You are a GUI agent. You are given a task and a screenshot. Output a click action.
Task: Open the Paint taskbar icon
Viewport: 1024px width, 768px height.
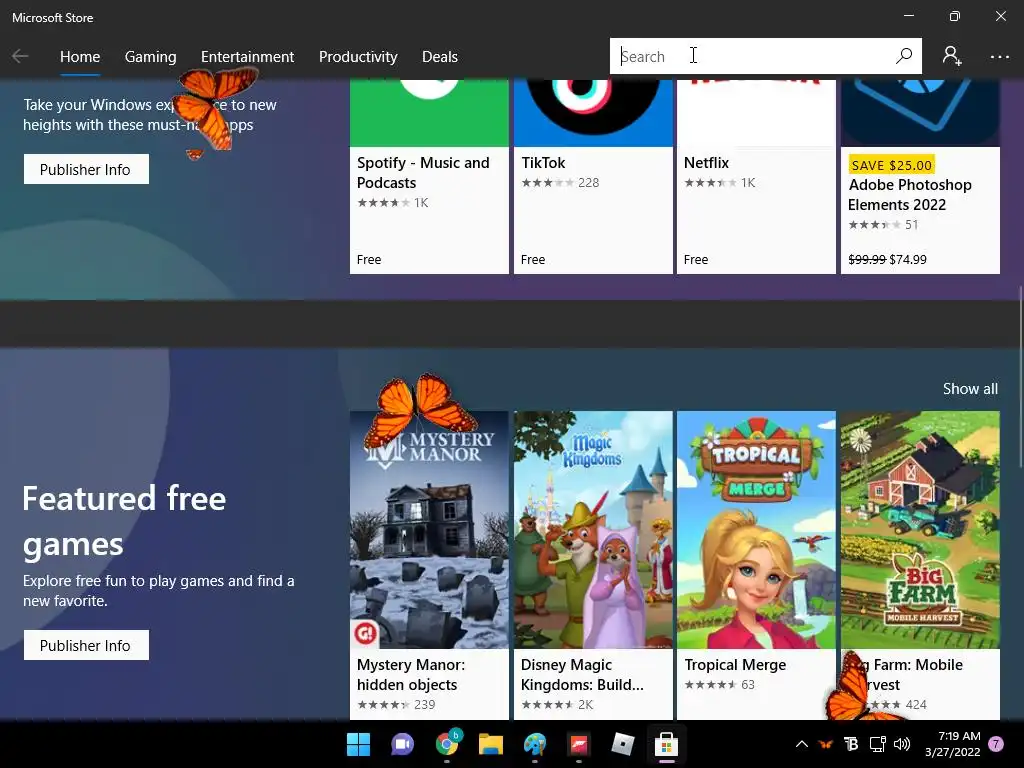[x=535, y=744]
